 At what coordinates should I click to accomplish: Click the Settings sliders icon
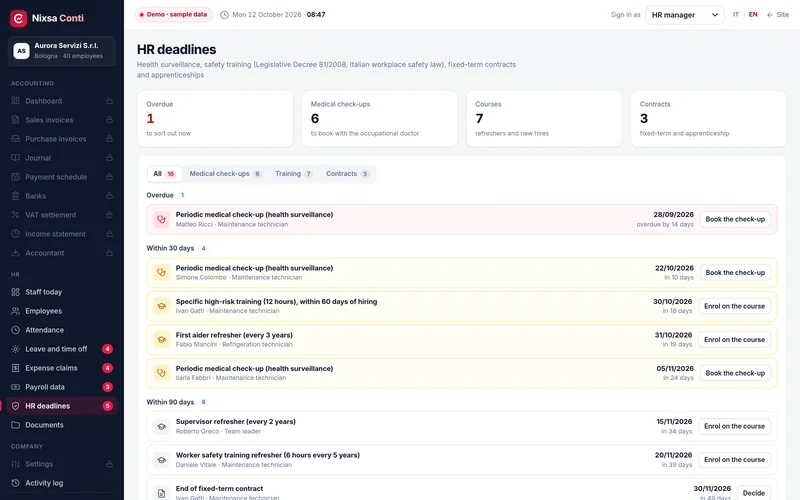click(x=15, y=464)
